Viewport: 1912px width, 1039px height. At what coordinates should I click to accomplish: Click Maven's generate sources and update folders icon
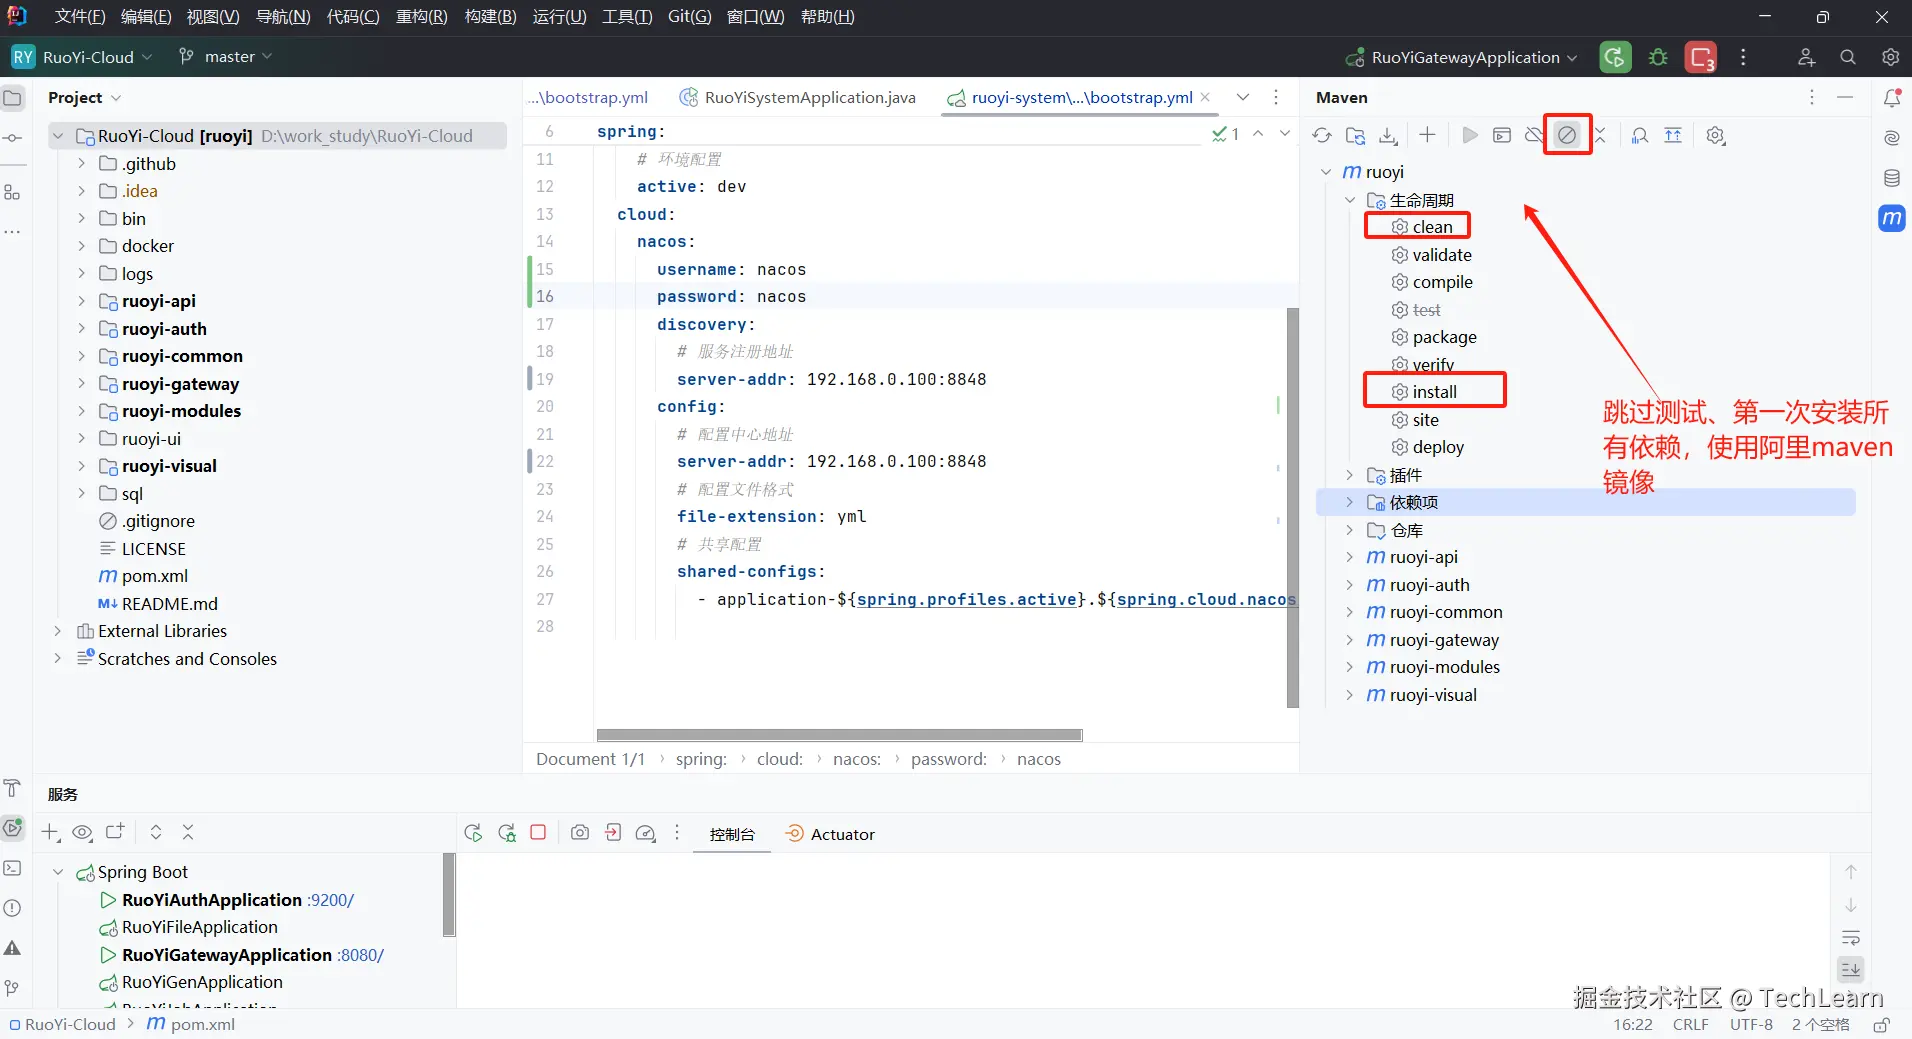pyautogui.click(x=1356, y=136)
